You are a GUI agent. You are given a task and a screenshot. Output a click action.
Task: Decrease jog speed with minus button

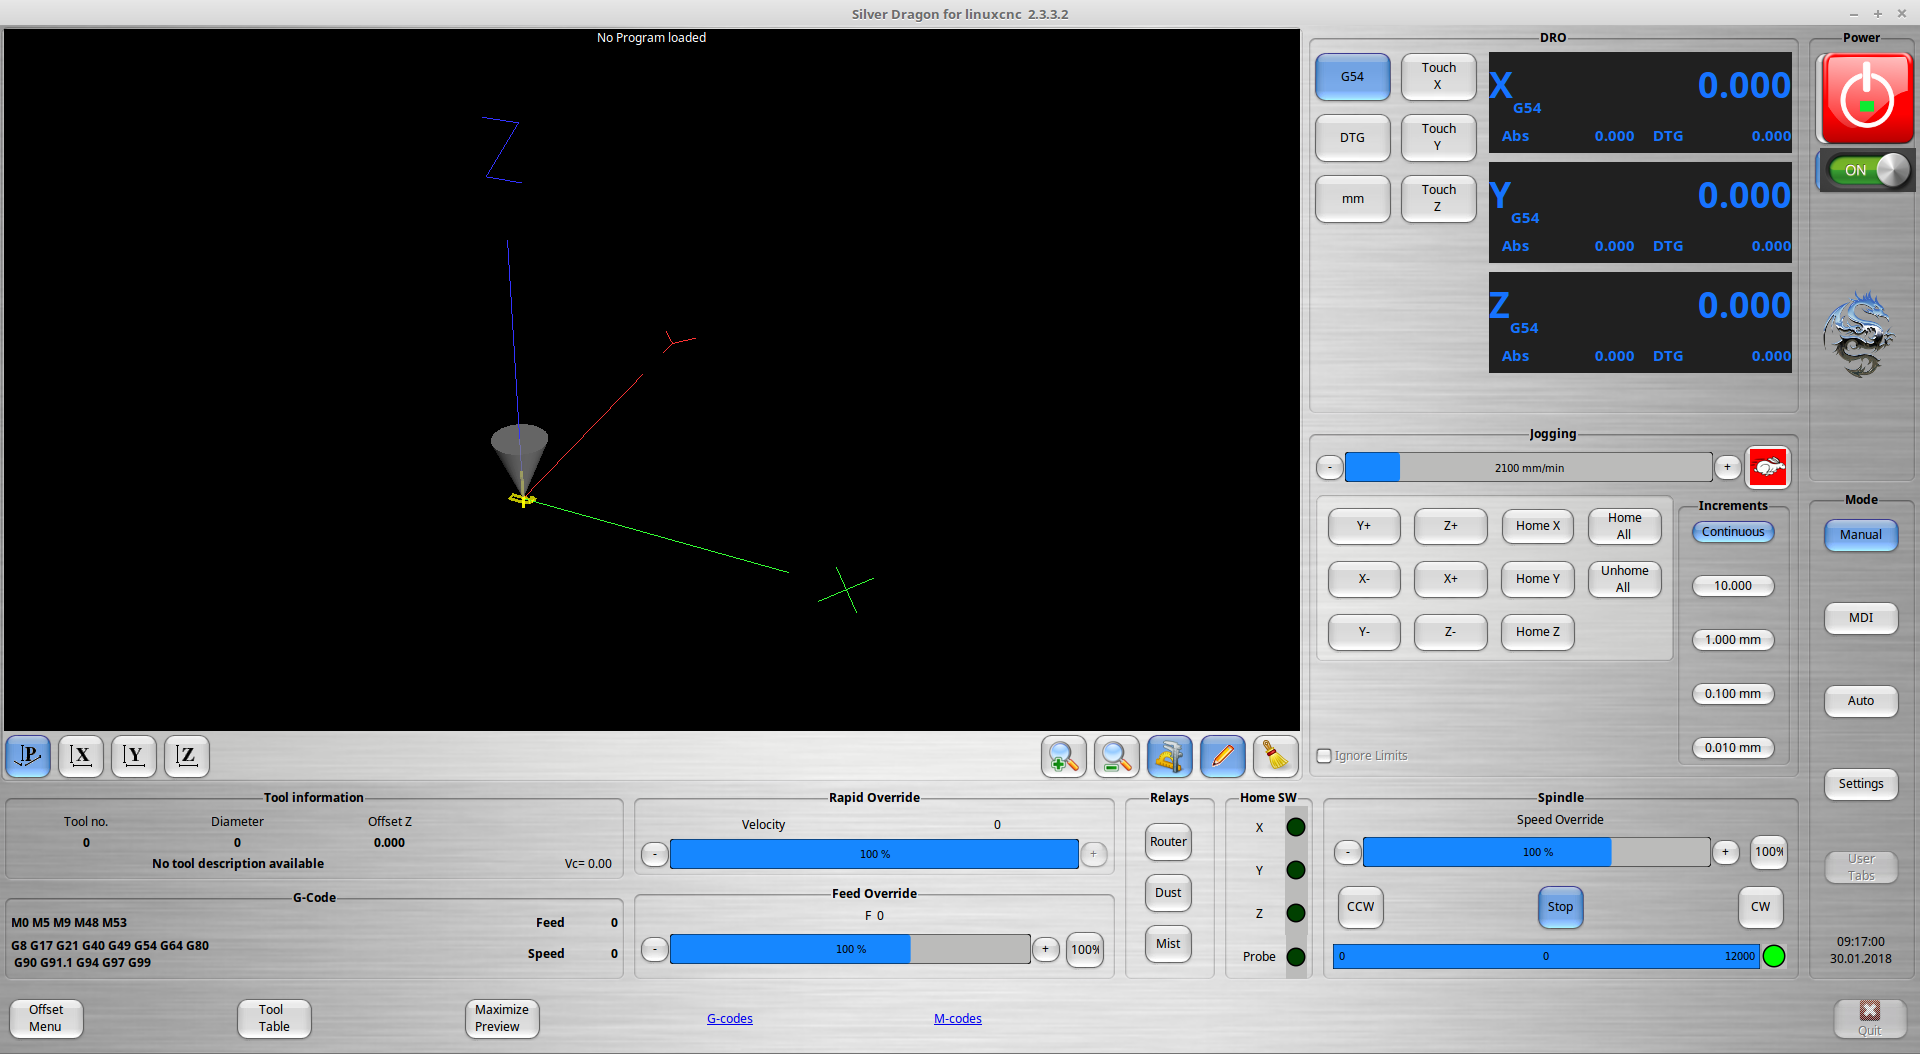(1329, 467)
